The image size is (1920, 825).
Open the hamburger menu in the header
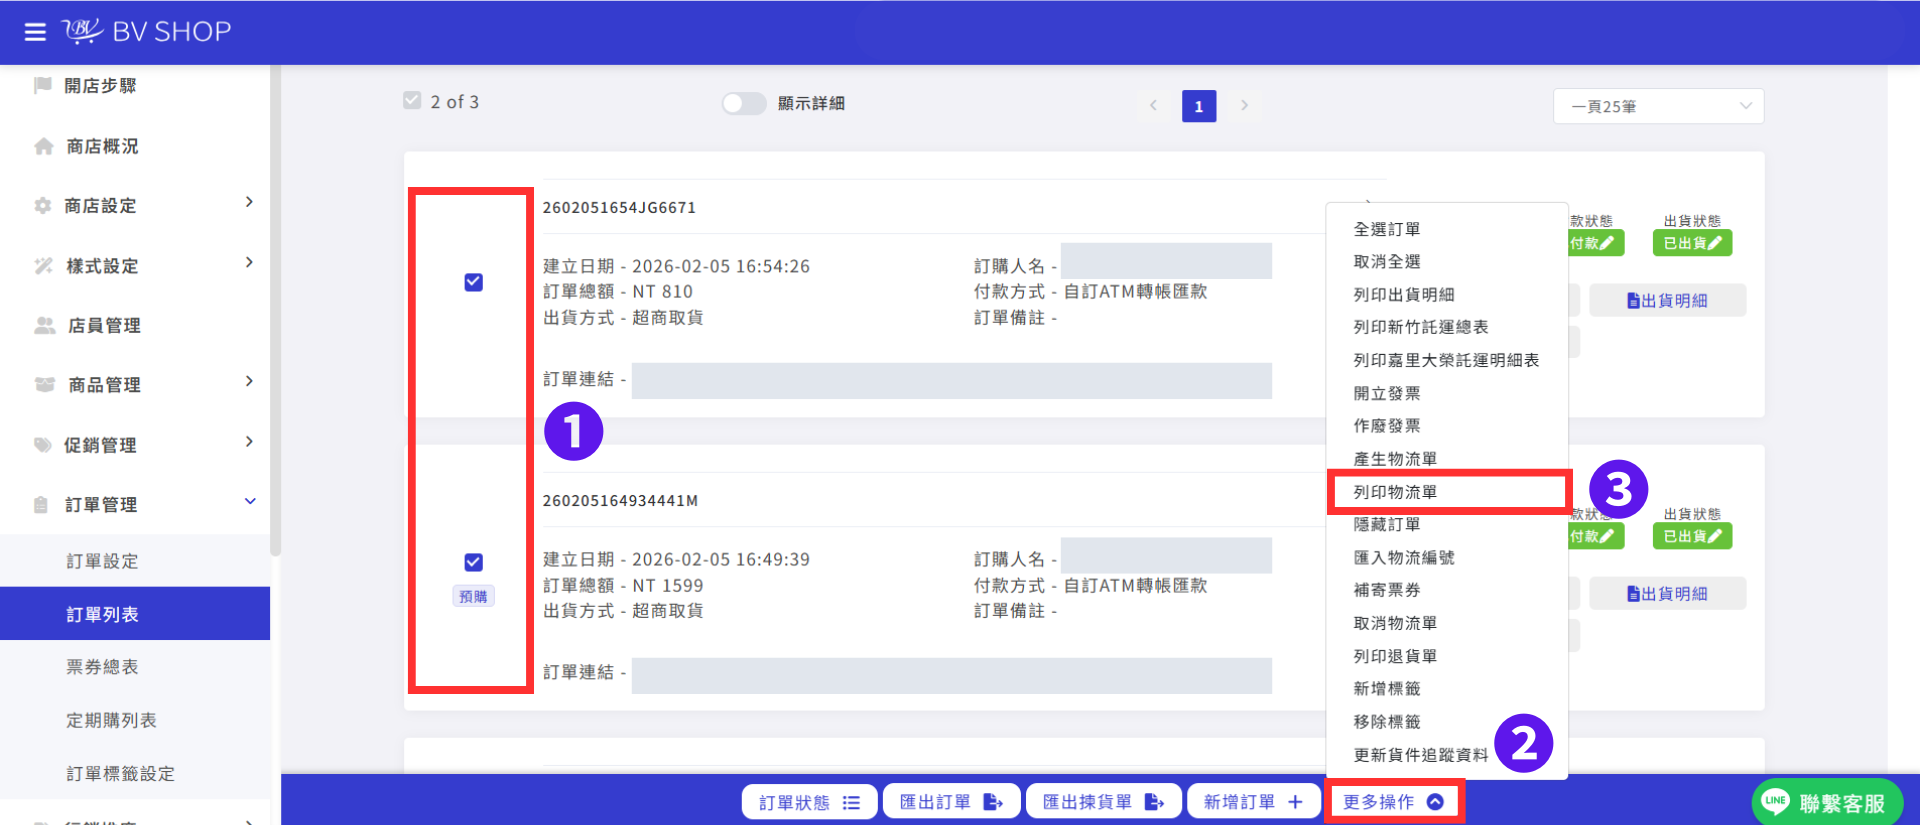click(x=35, y=32)
